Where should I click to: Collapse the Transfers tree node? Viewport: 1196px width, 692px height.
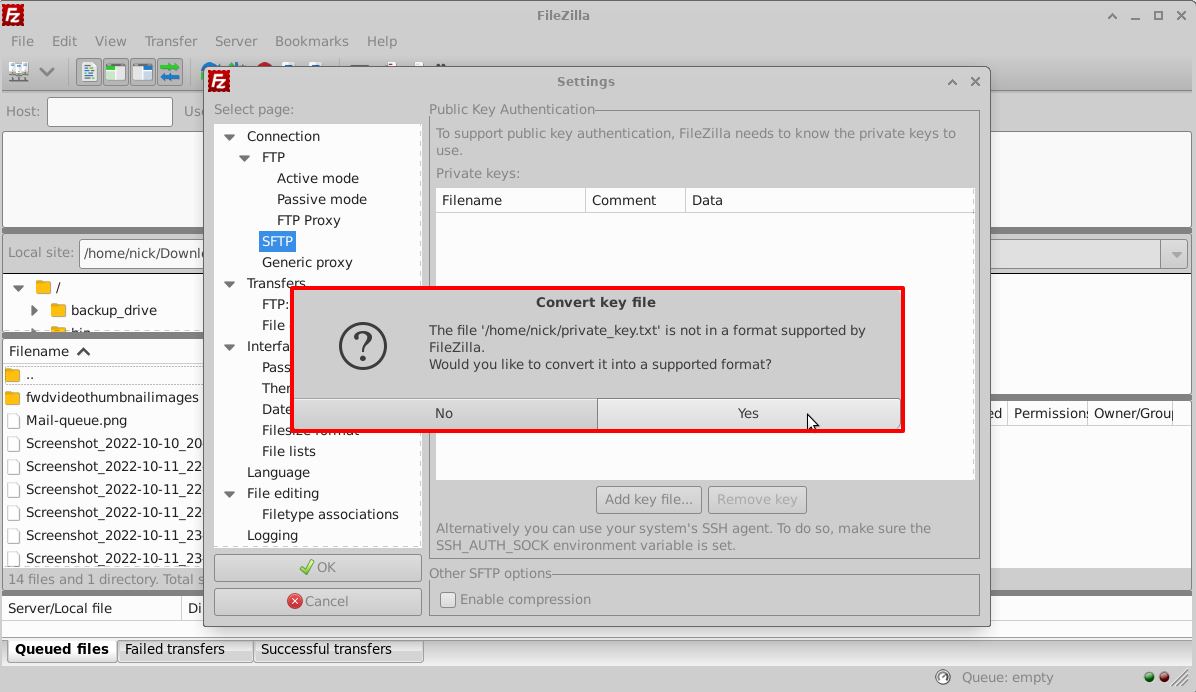click(x=230, y=284)
